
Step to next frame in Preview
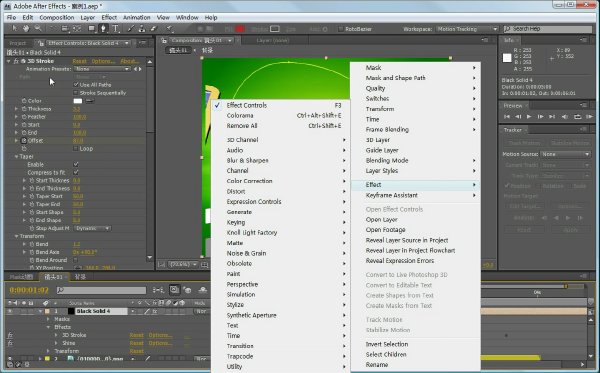[x=540, y=116]
